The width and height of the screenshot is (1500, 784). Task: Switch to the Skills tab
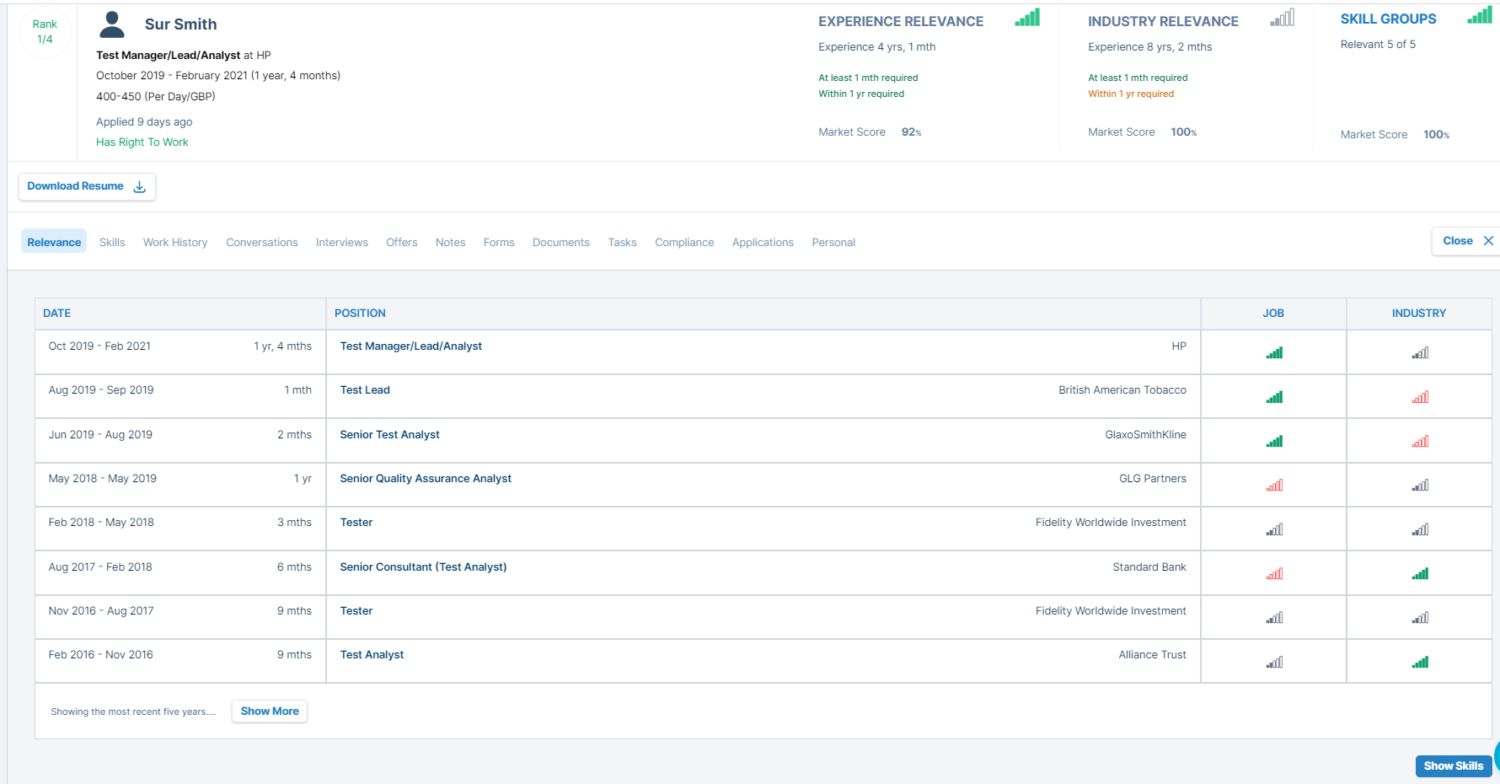[112, 242]
